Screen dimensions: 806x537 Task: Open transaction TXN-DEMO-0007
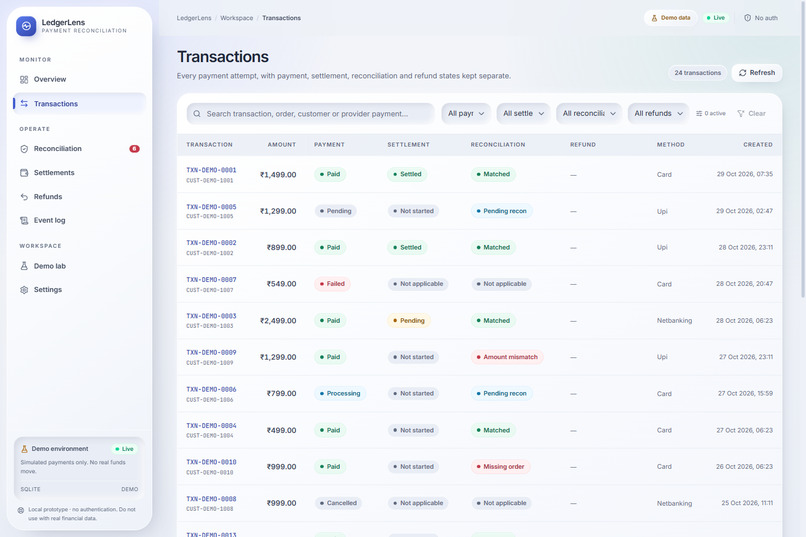(211, 280)
